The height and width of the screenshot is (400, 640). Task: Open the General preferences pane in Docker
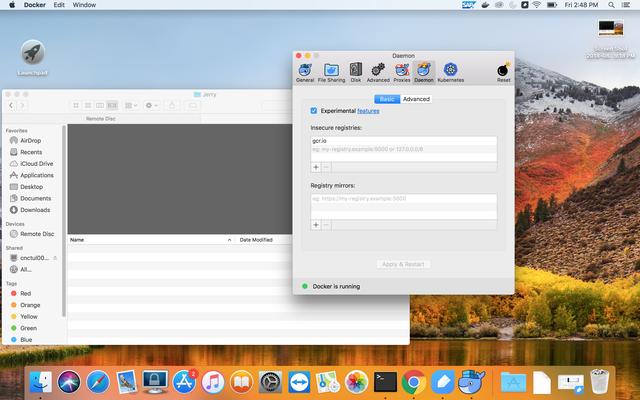[305, 73]
